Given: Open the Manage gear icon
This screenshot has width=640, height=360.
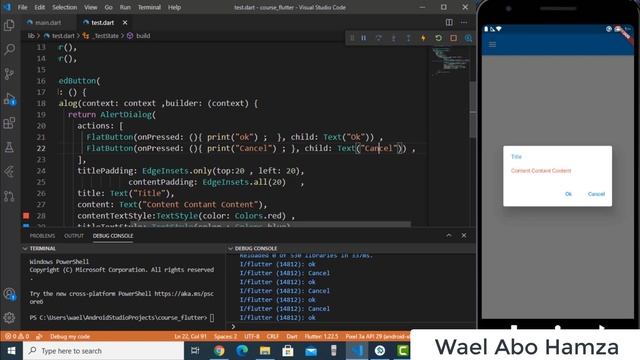Looking at the screenshot, I should [x=9, y=318].
